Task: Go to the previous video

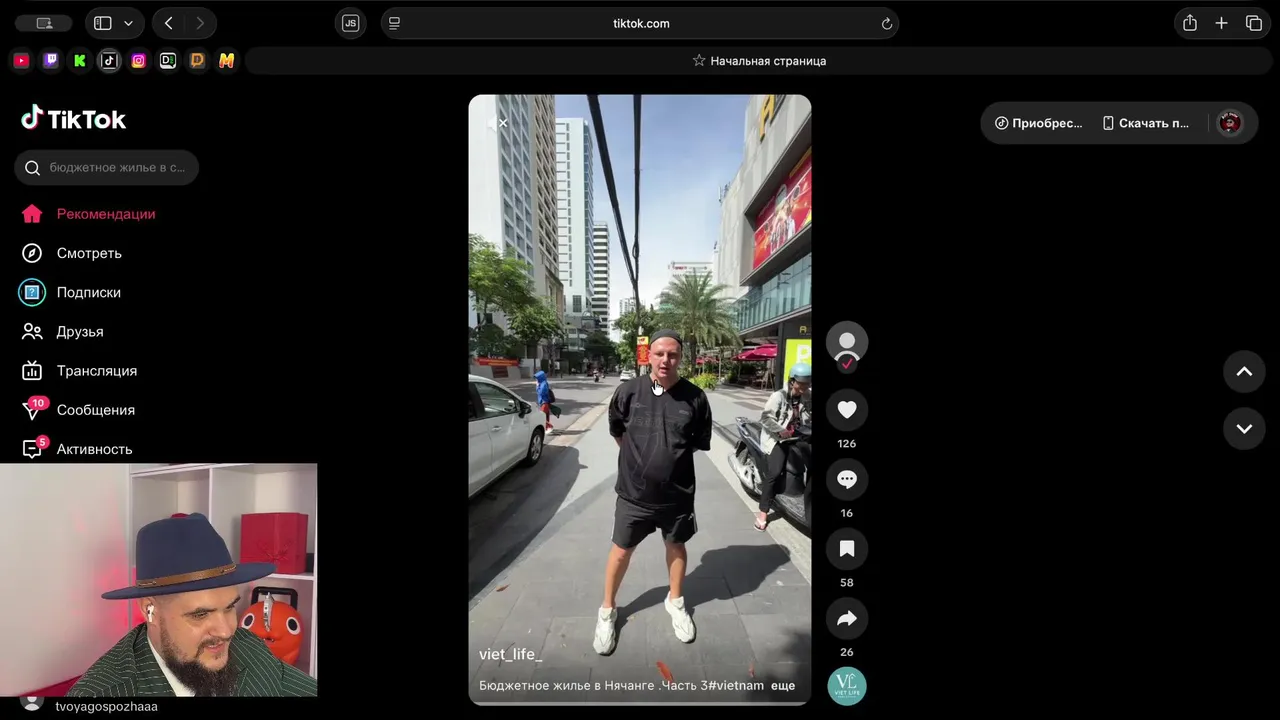Action: (1244, 371)
